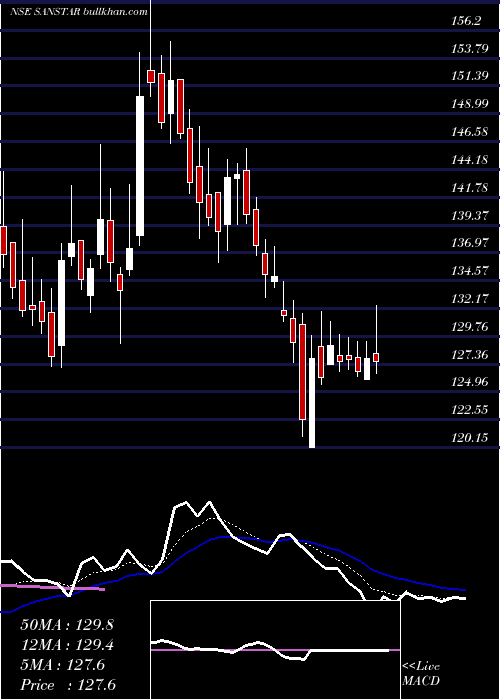Click the MACD inset chart panel
Image resolution: width=500 pixels, height=700 pixels.
coord(275,650)
